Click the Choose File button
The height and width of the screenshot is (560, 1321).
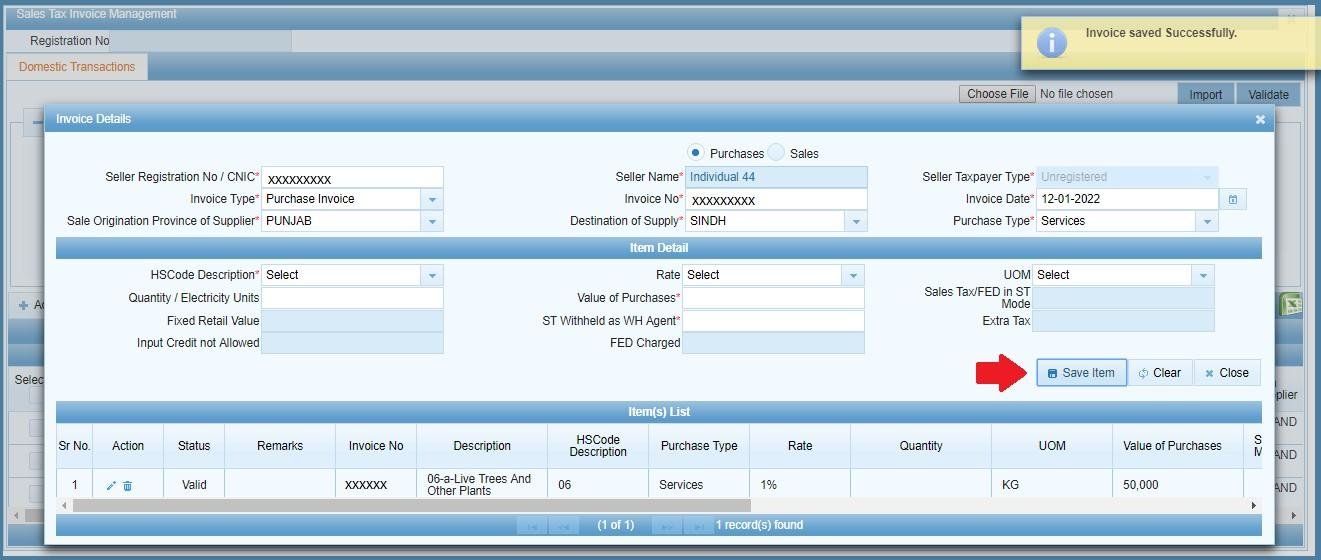(997, 94)
